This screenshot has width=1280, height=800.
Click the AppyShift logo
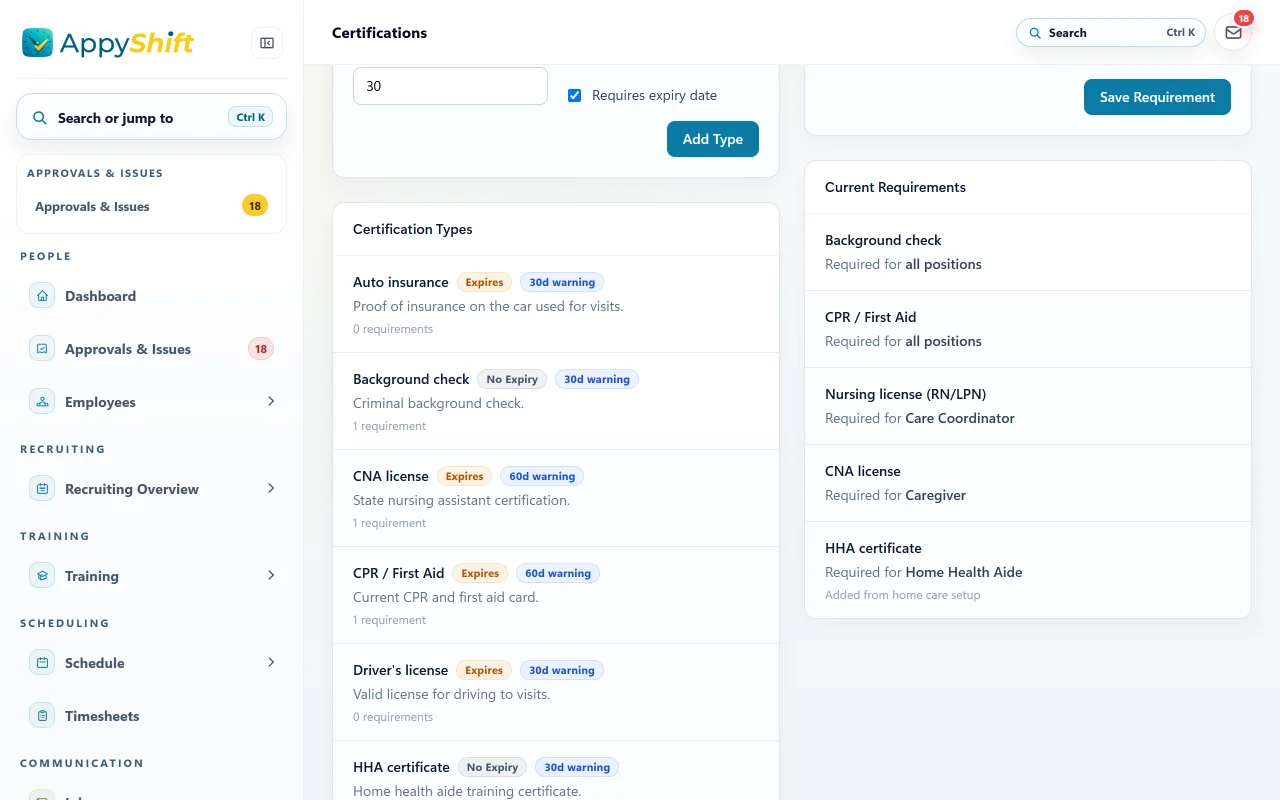pos(108,43)
